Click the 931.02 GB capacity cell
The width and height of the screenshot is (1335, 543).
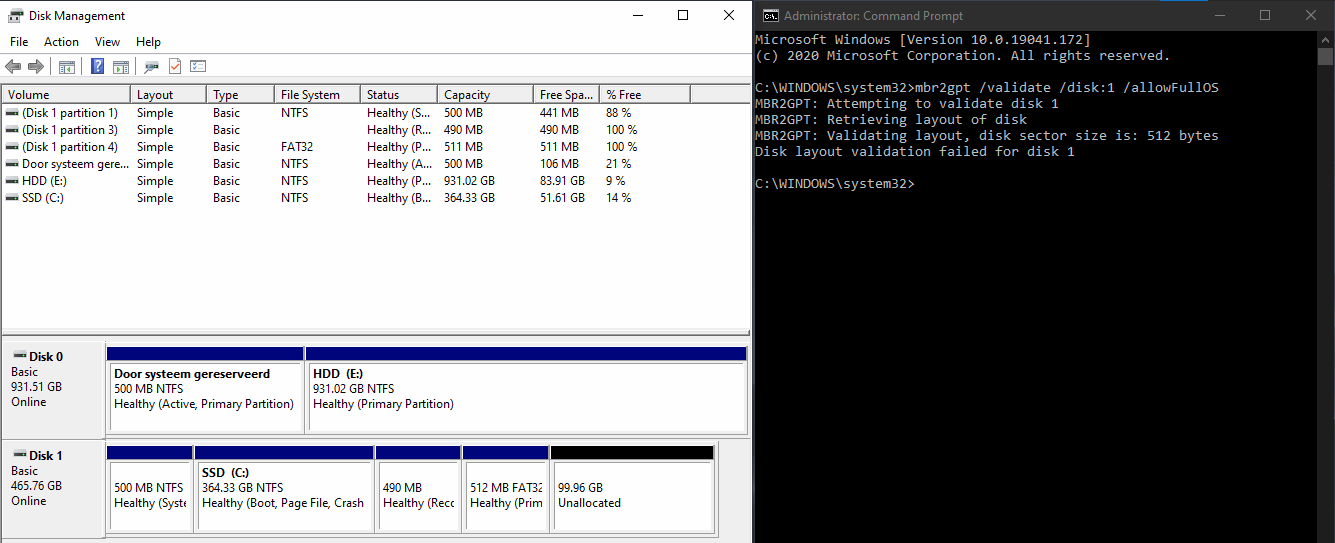point(470,181)
